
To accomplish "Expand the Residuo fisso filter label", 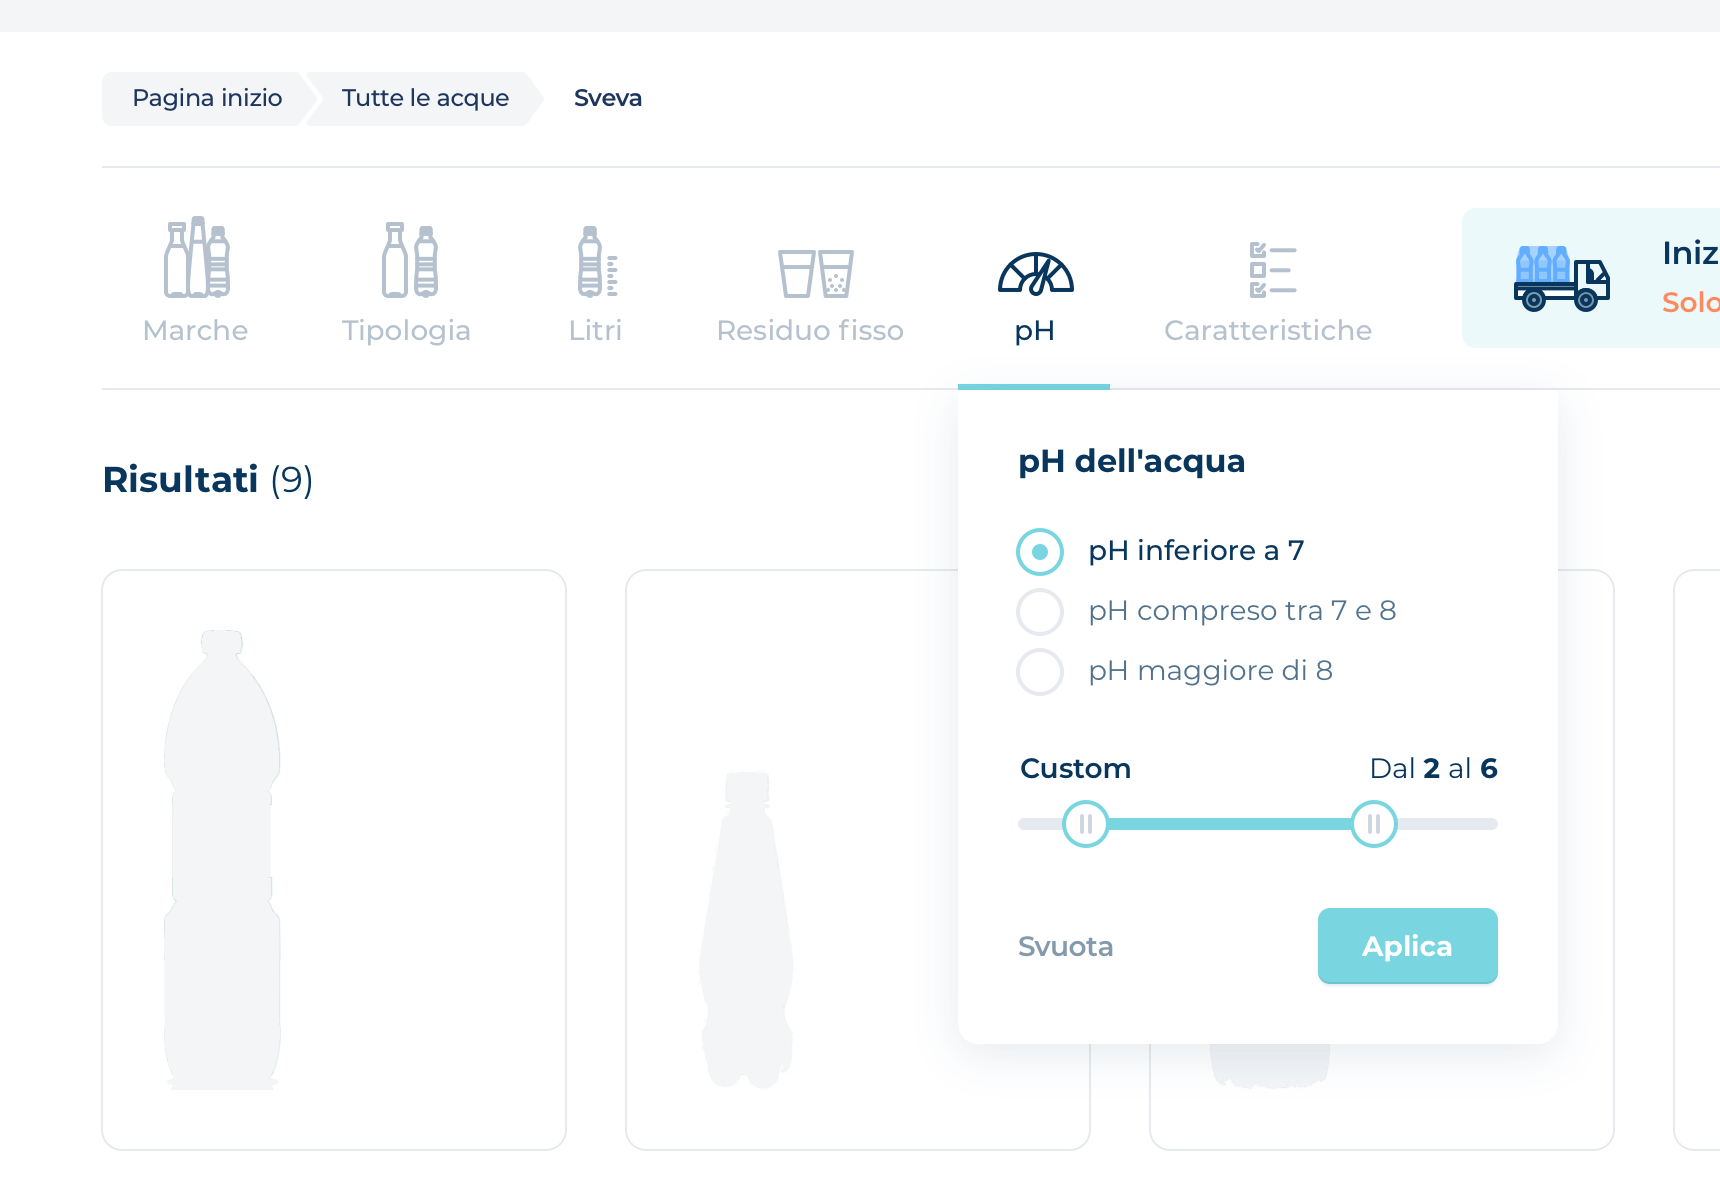I will (x=810, y=331).
